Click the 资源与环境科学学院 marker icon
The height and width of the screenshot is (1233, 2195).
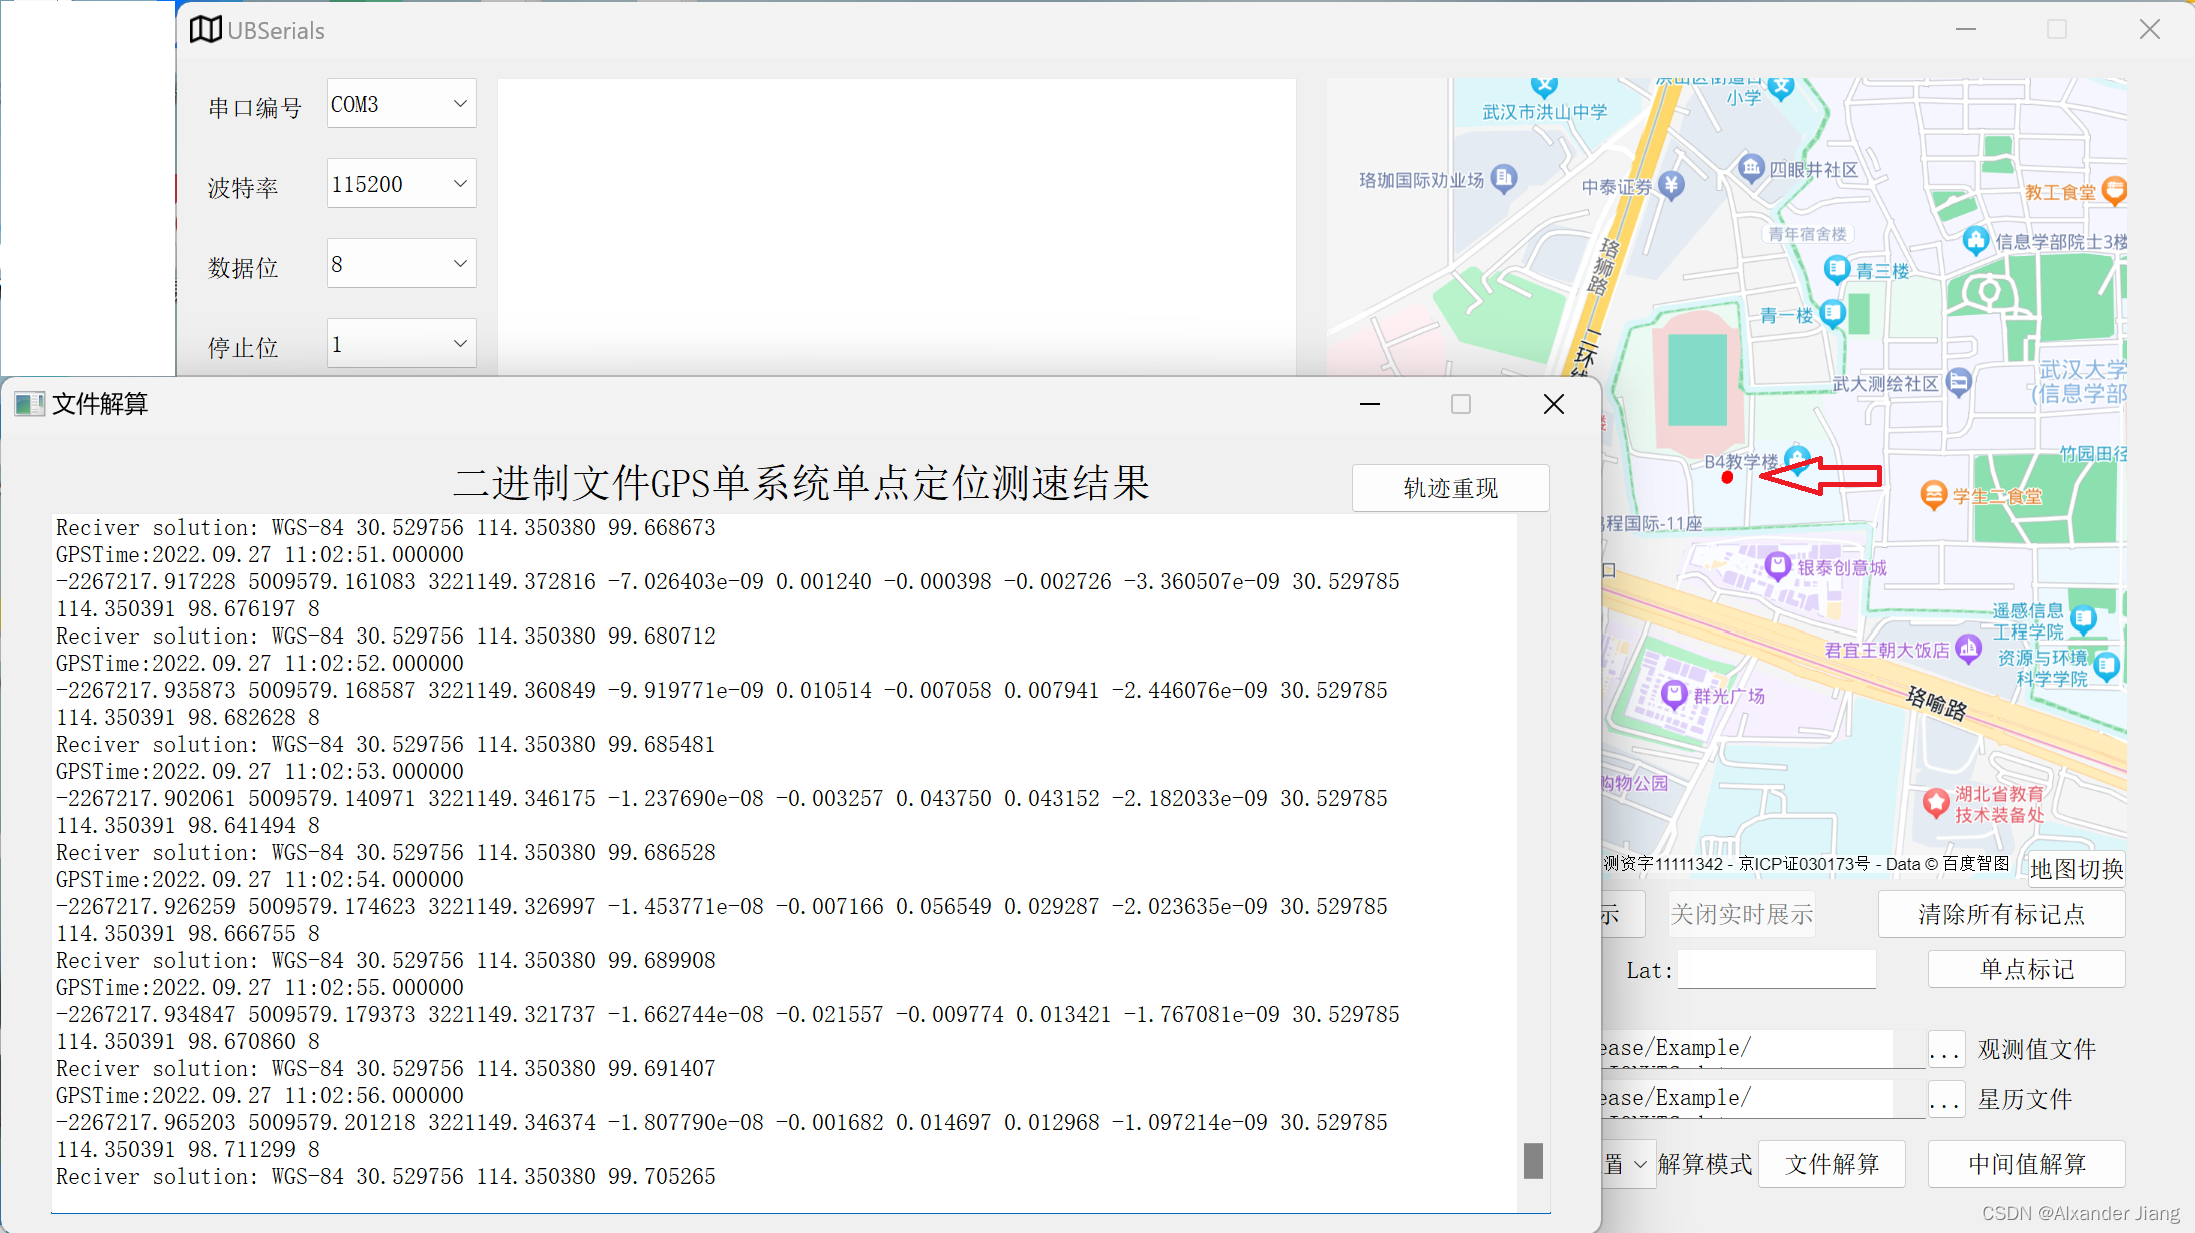[x=2106, y=666]
